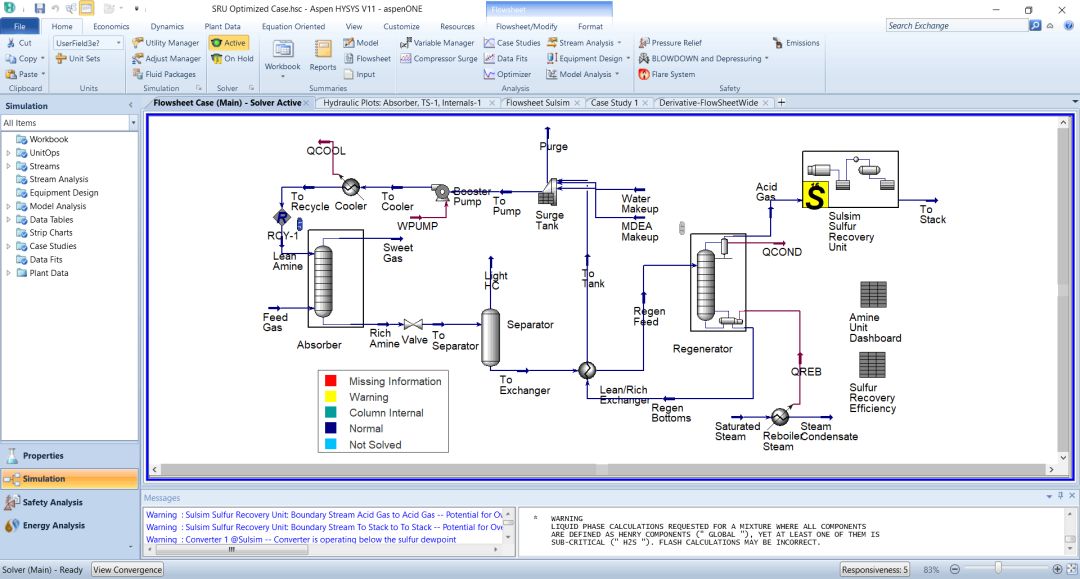The width and height of the screenshot is (1080, 579).
Task: Open the Adjust Manager
Action: click(x=166, y=59)
